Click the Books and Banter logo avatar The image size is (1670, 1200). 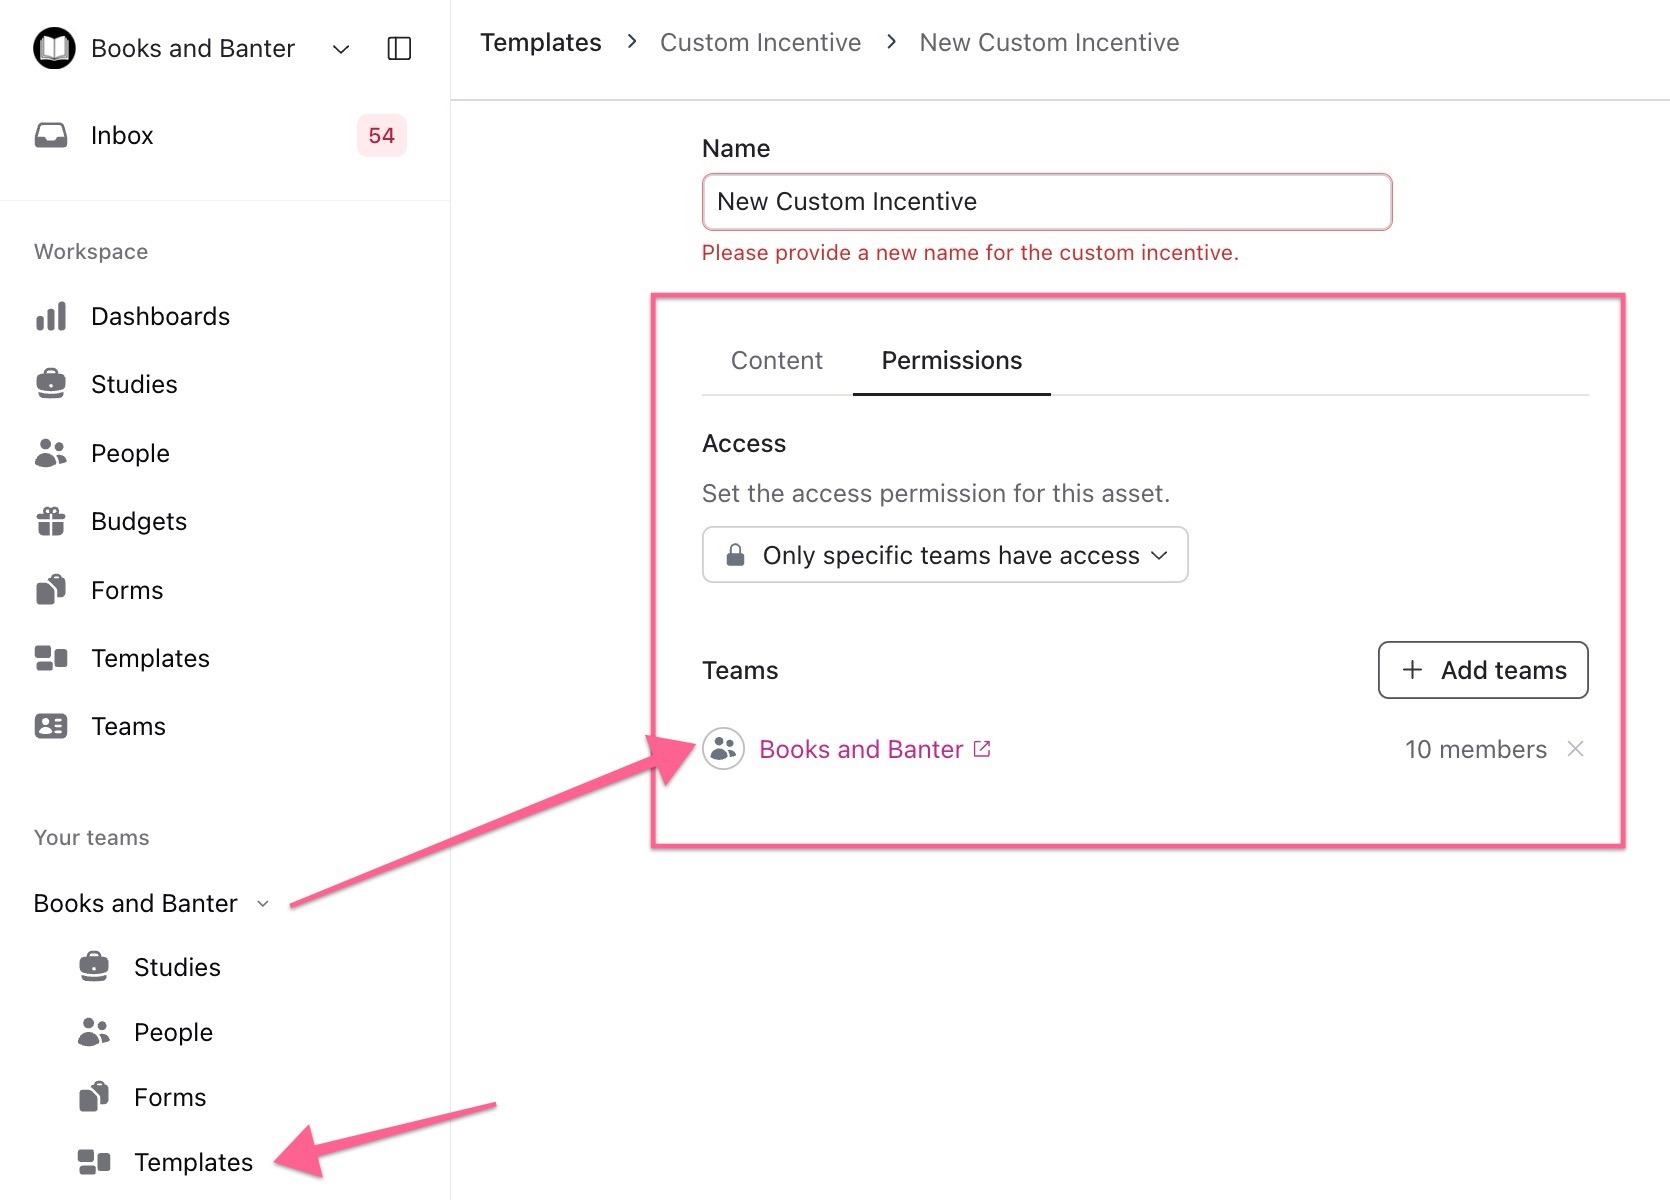54,48
